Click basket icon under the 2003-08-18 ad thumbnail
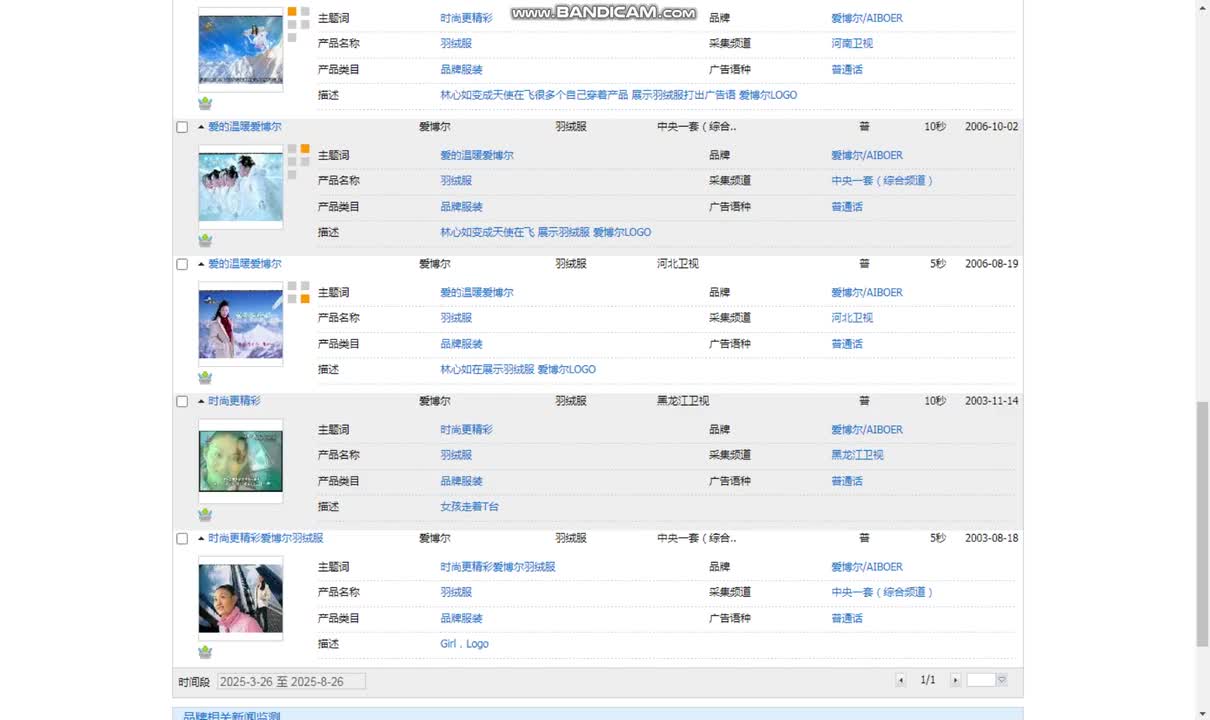This screenshot has height=720, width=1210. (205, 651)
